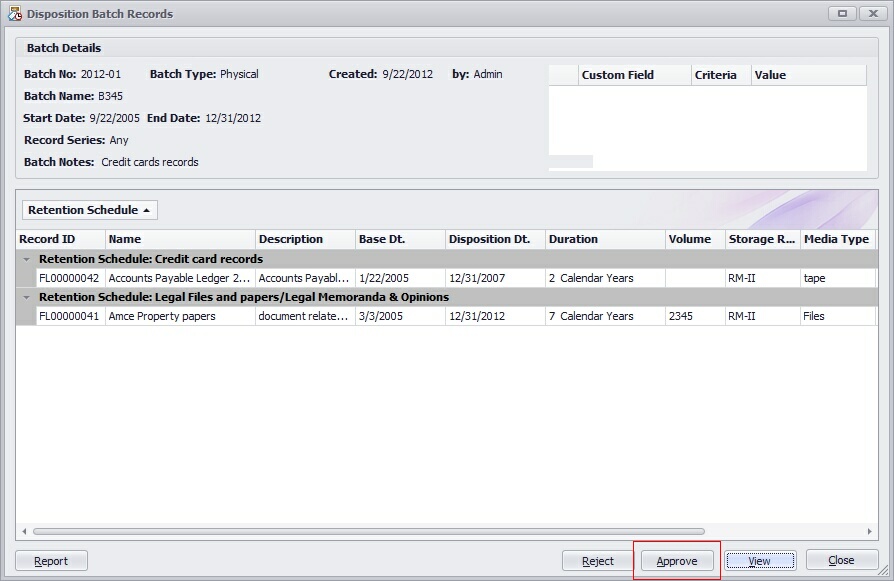
Task: Collapse the Legal Files and papers group
Action: [26, 297]
